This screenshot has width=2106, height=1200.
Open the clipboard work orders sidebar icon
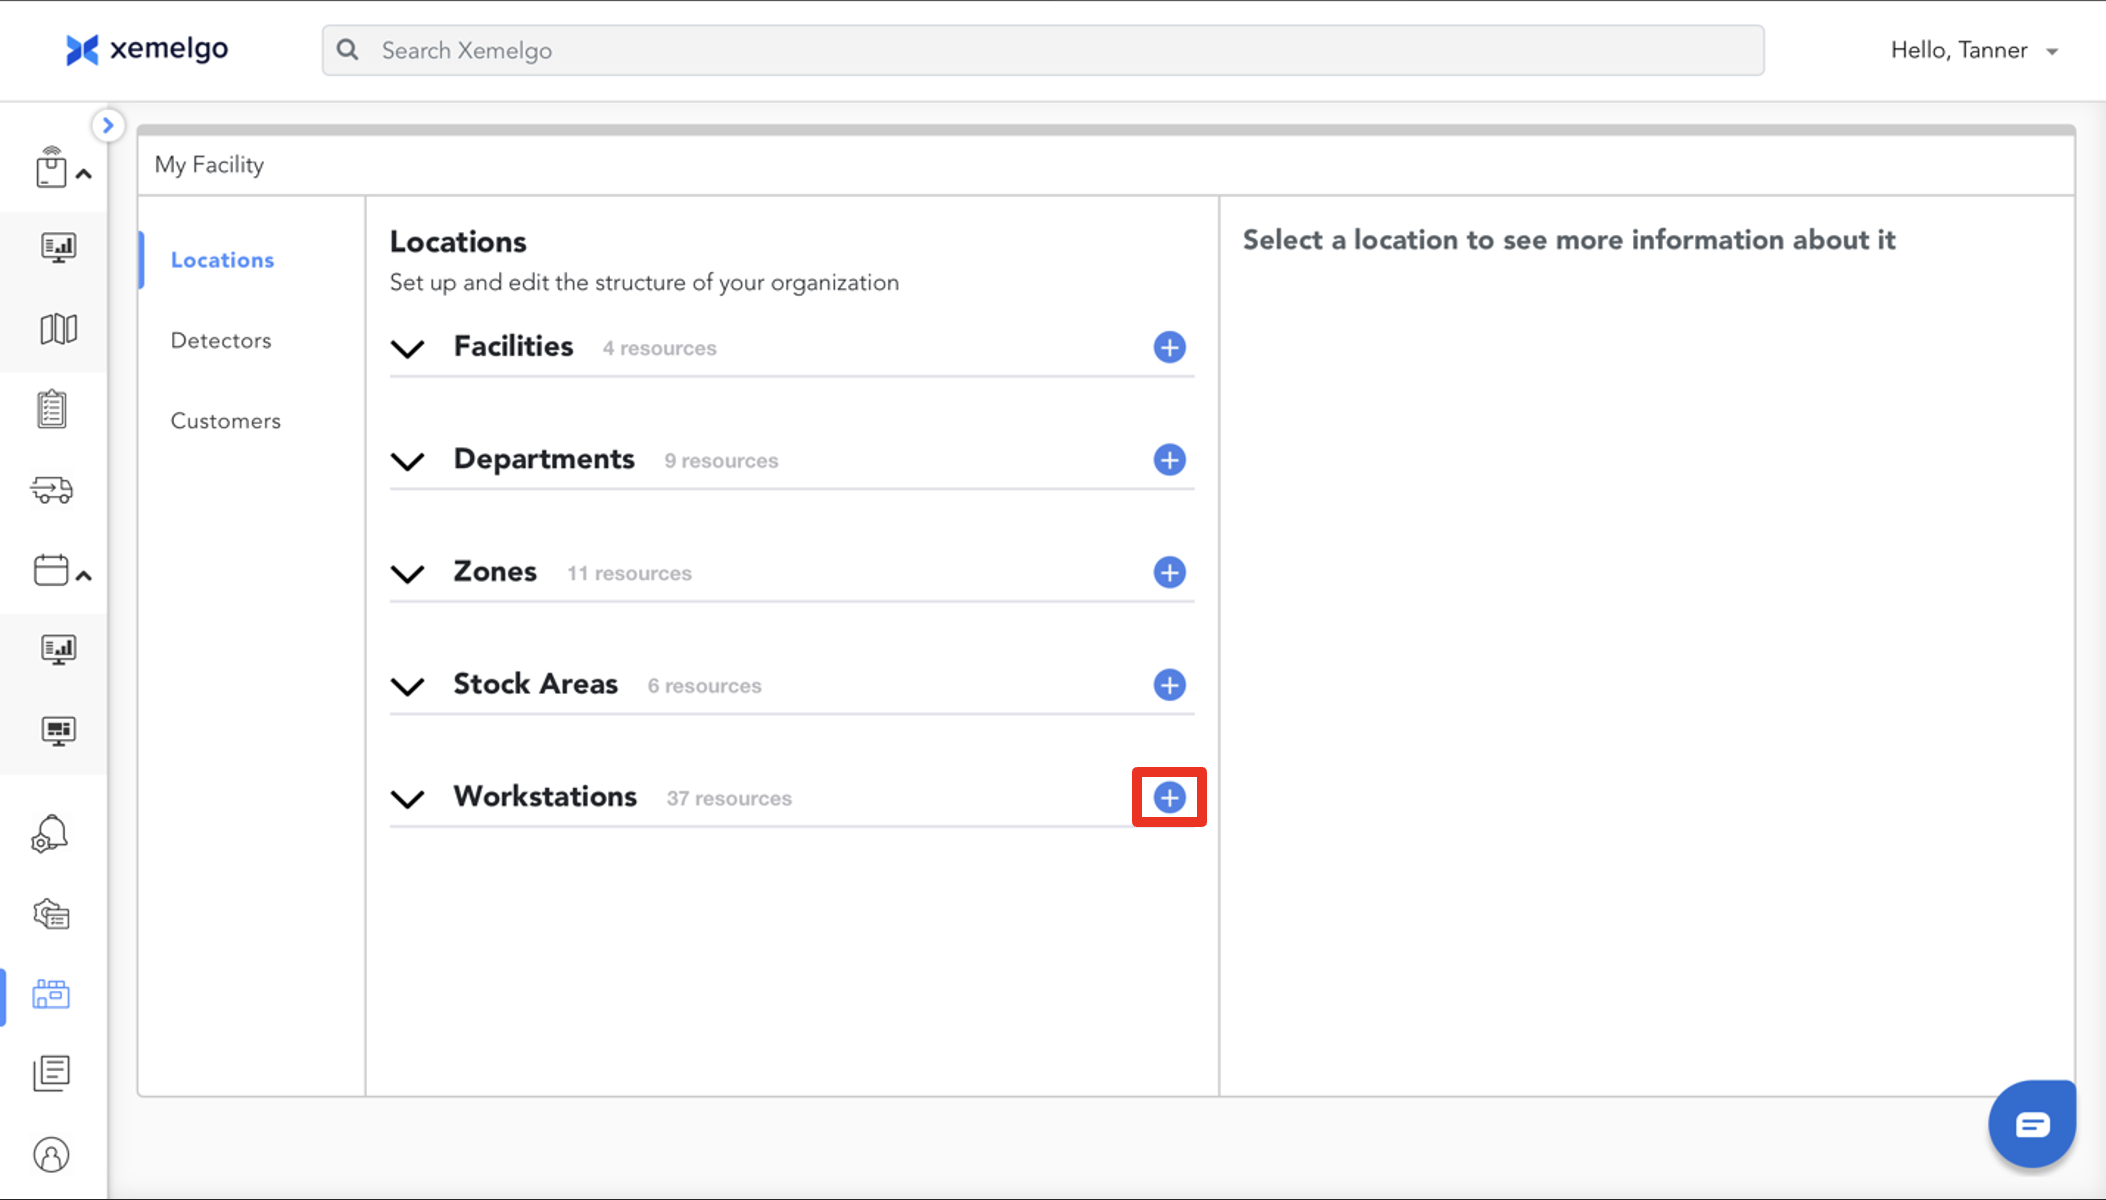click(x=52, y=409)
